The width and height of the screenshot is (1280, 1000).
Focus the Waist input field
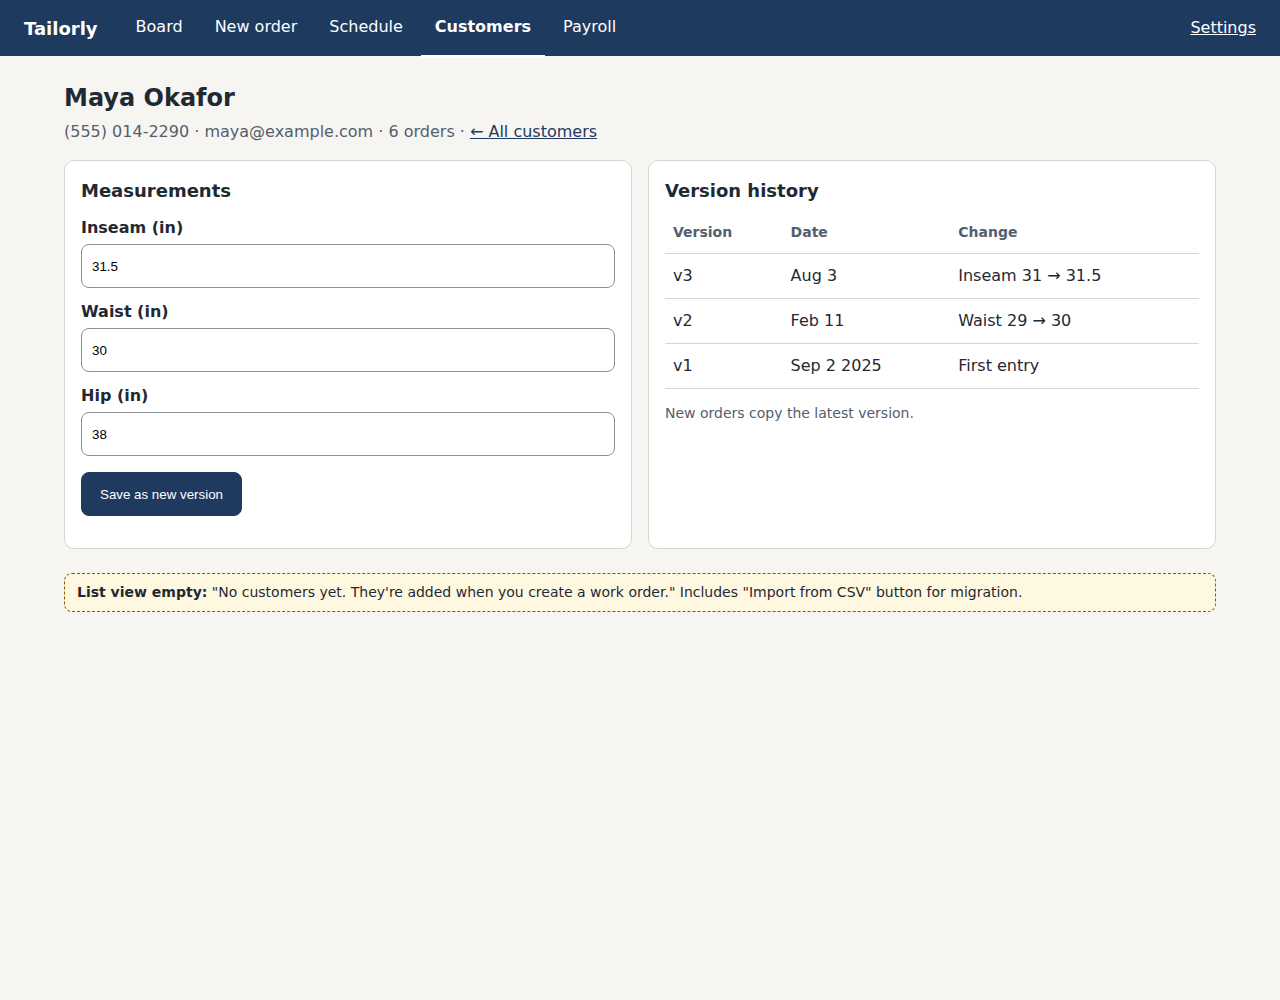pyautogui.click(x=348, y=350)
